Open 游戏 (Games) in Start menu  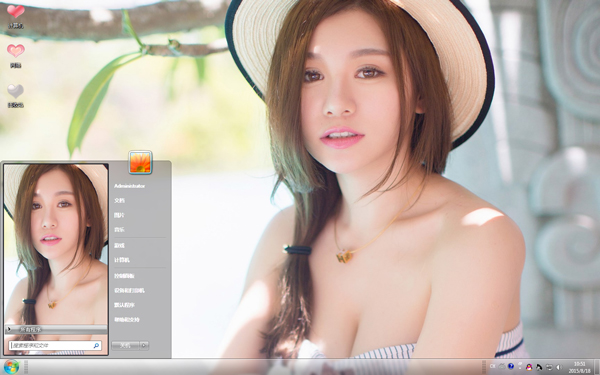coord(119,245)
